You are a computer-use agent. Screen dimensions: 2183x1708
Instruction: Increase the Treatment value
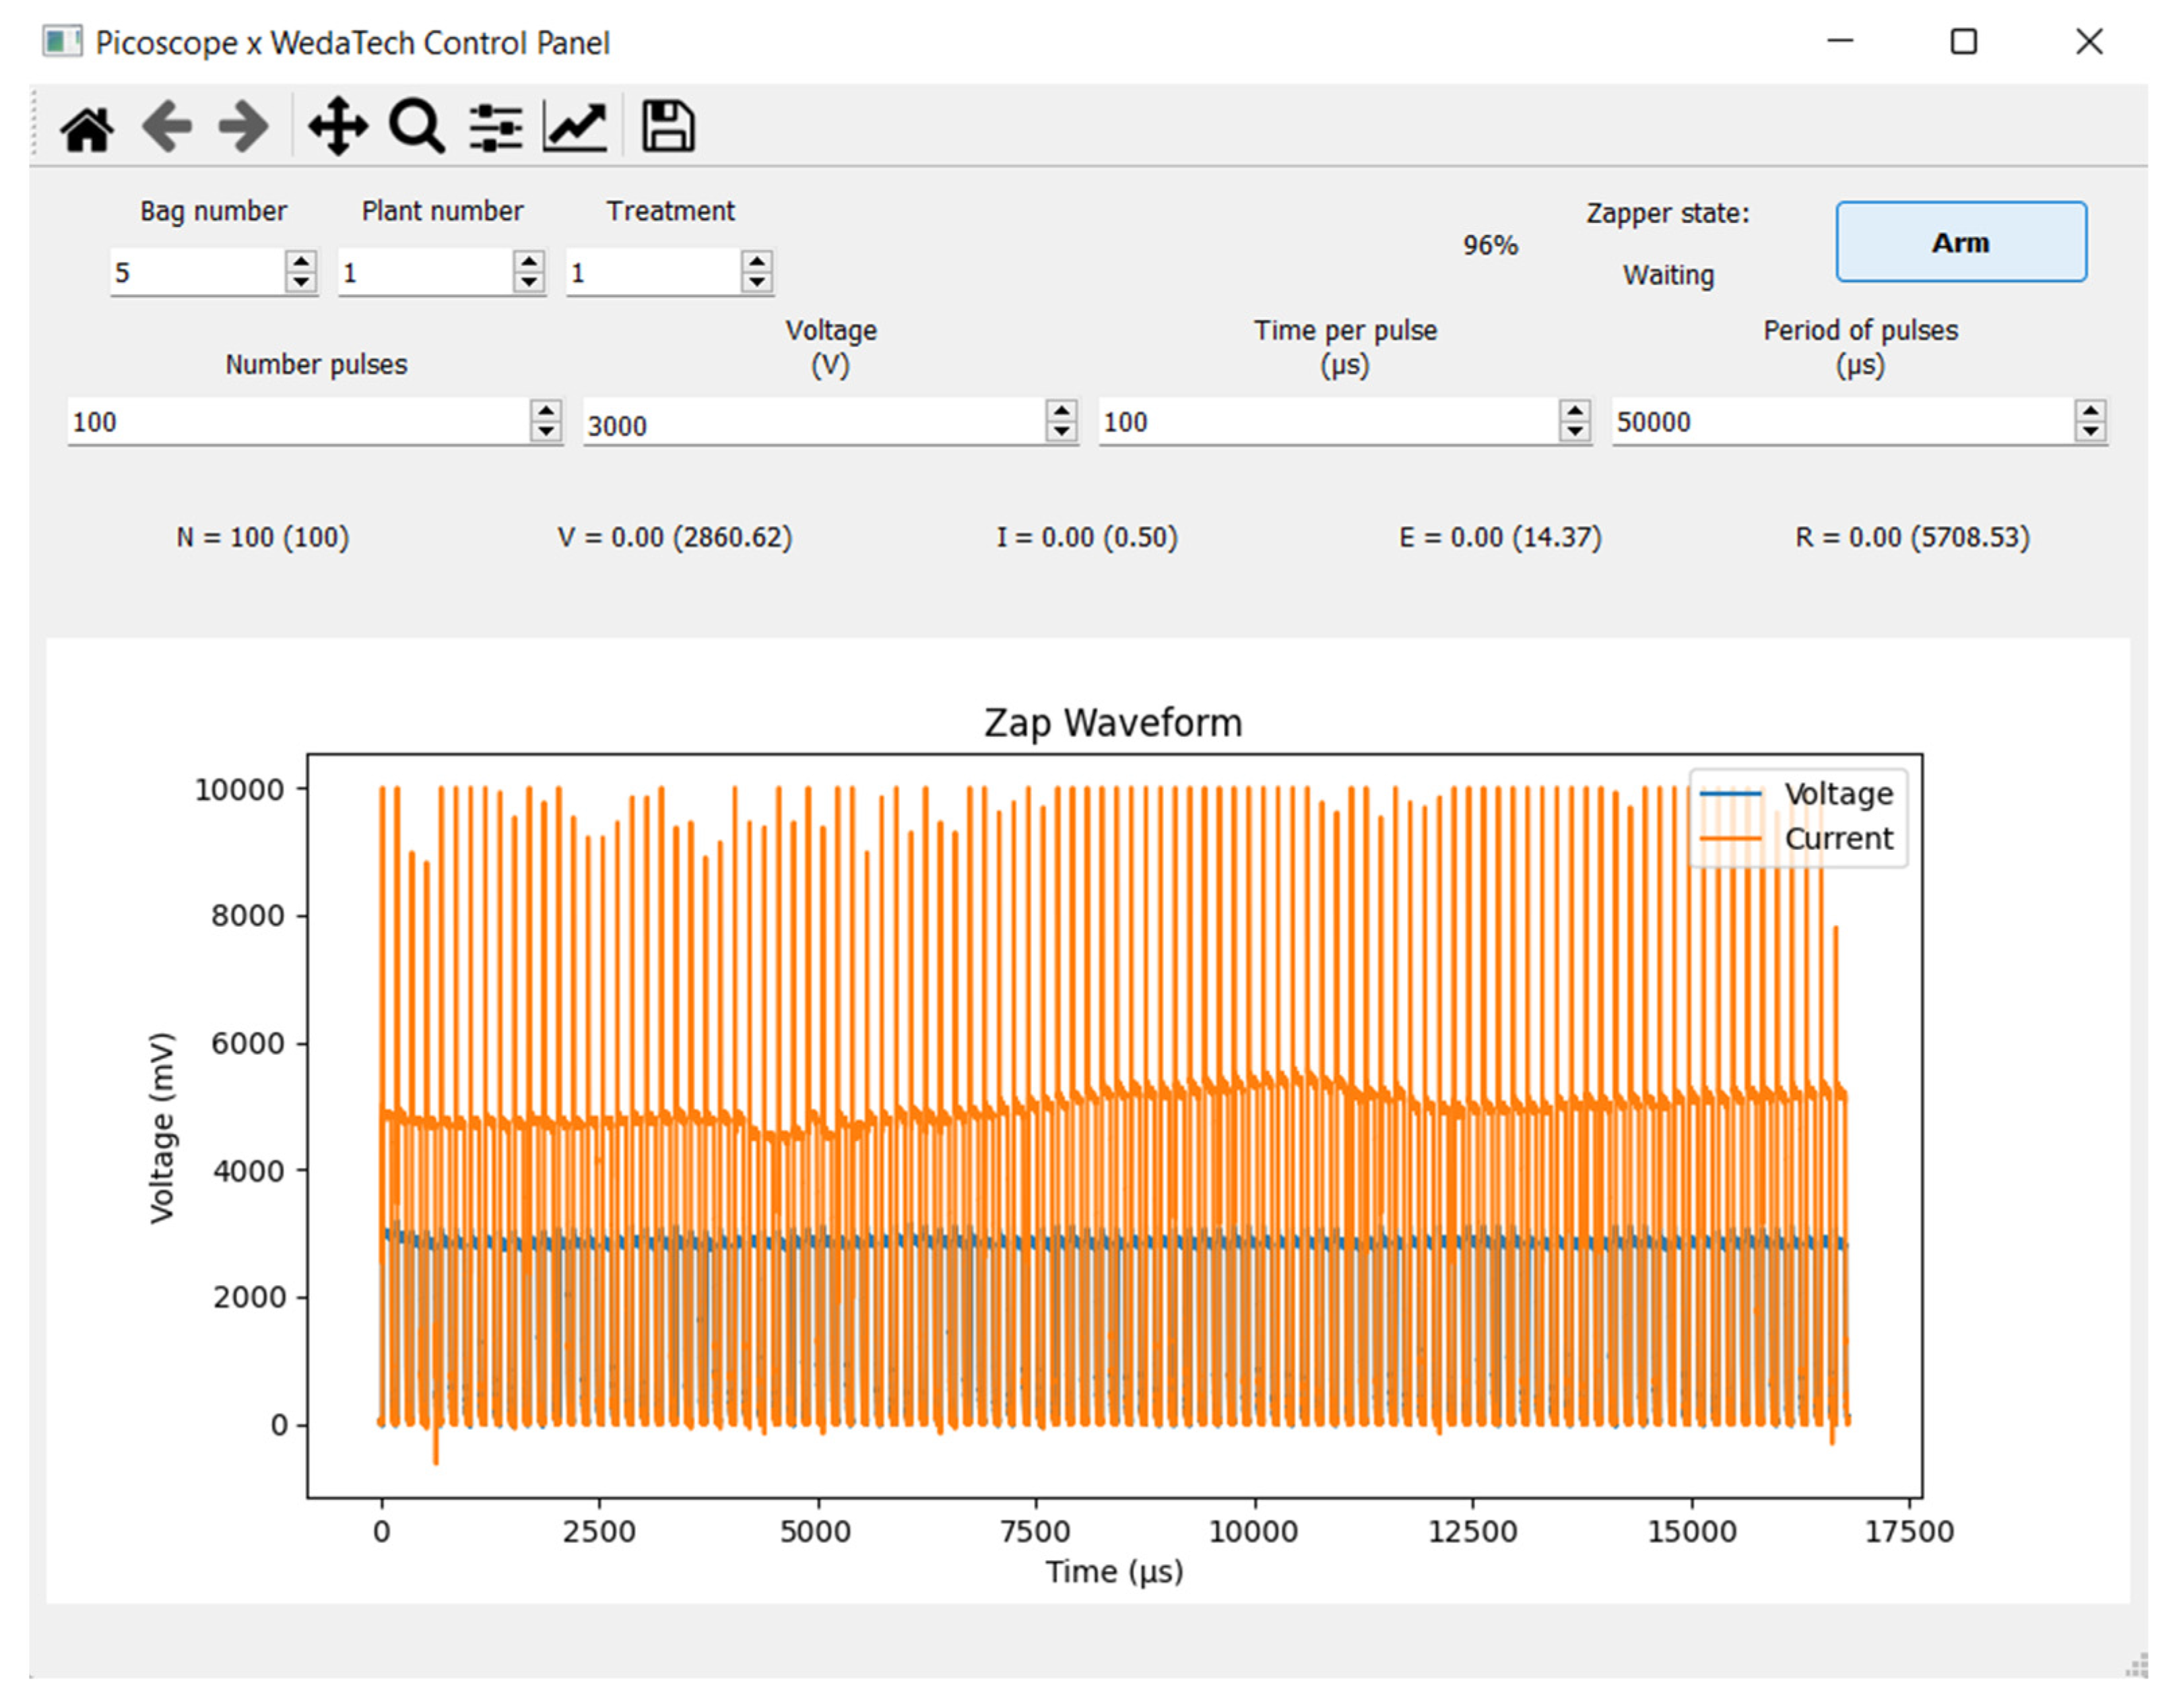coord(757,261)
